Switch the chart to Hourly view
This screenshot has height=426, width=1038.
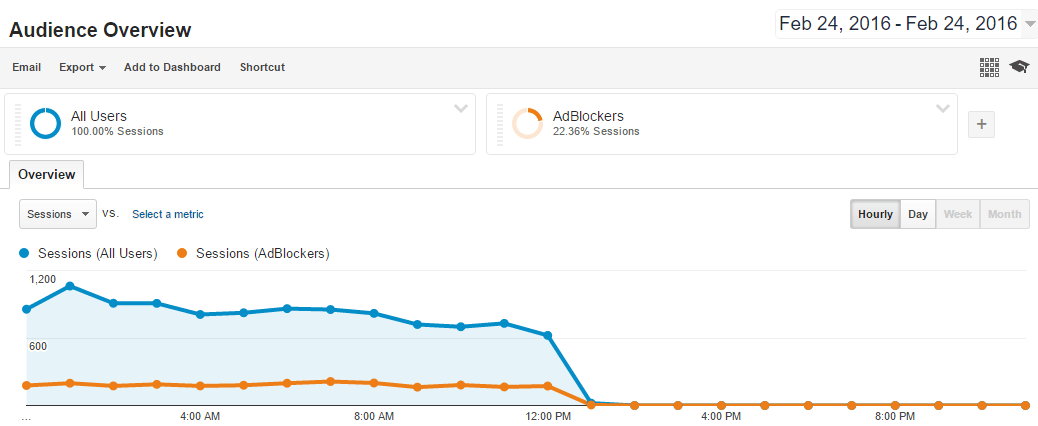[x=875, y=214]
